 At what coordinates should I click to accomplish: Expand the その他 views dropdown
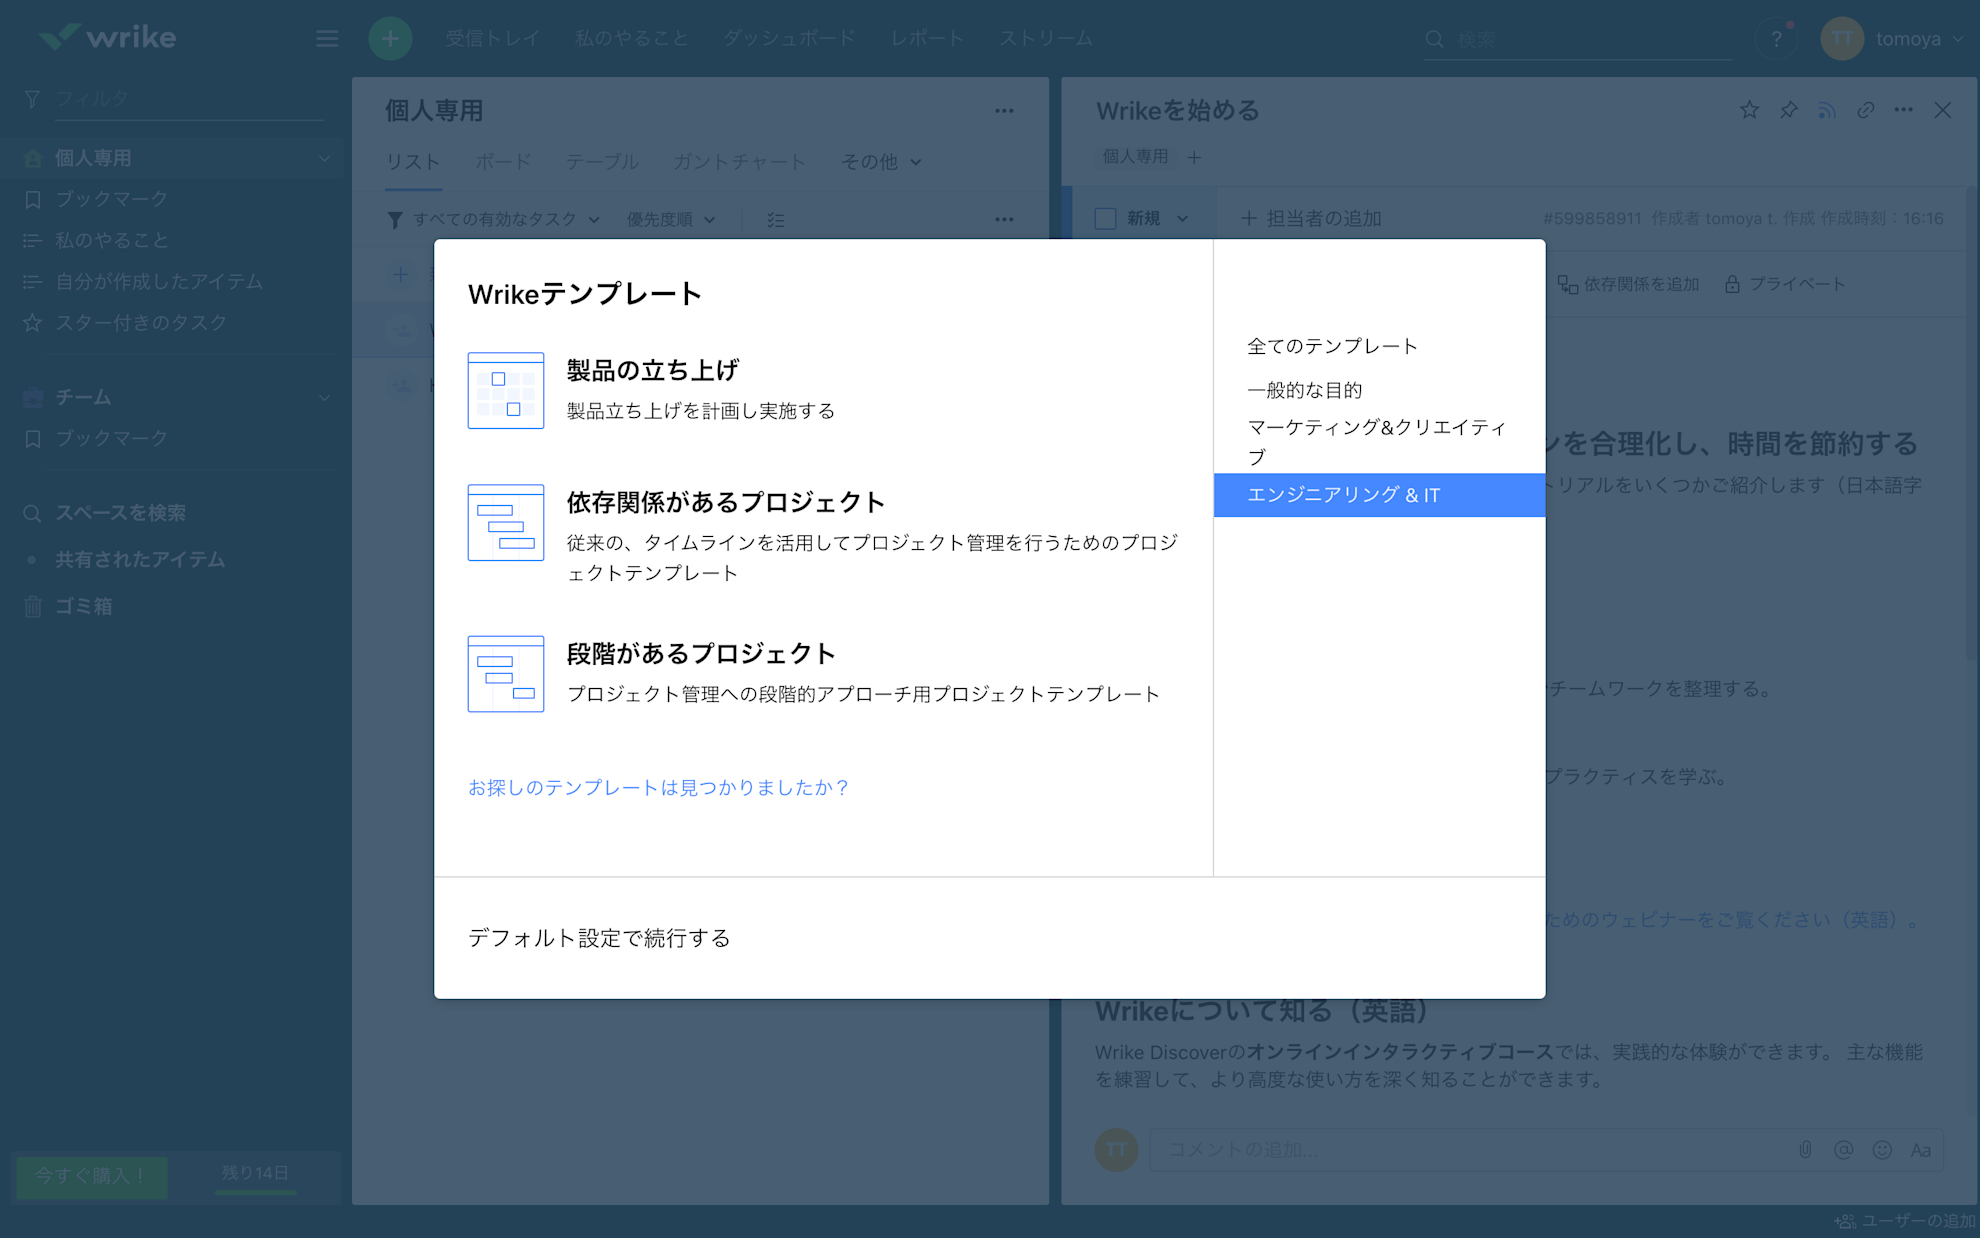click(881, 162)
